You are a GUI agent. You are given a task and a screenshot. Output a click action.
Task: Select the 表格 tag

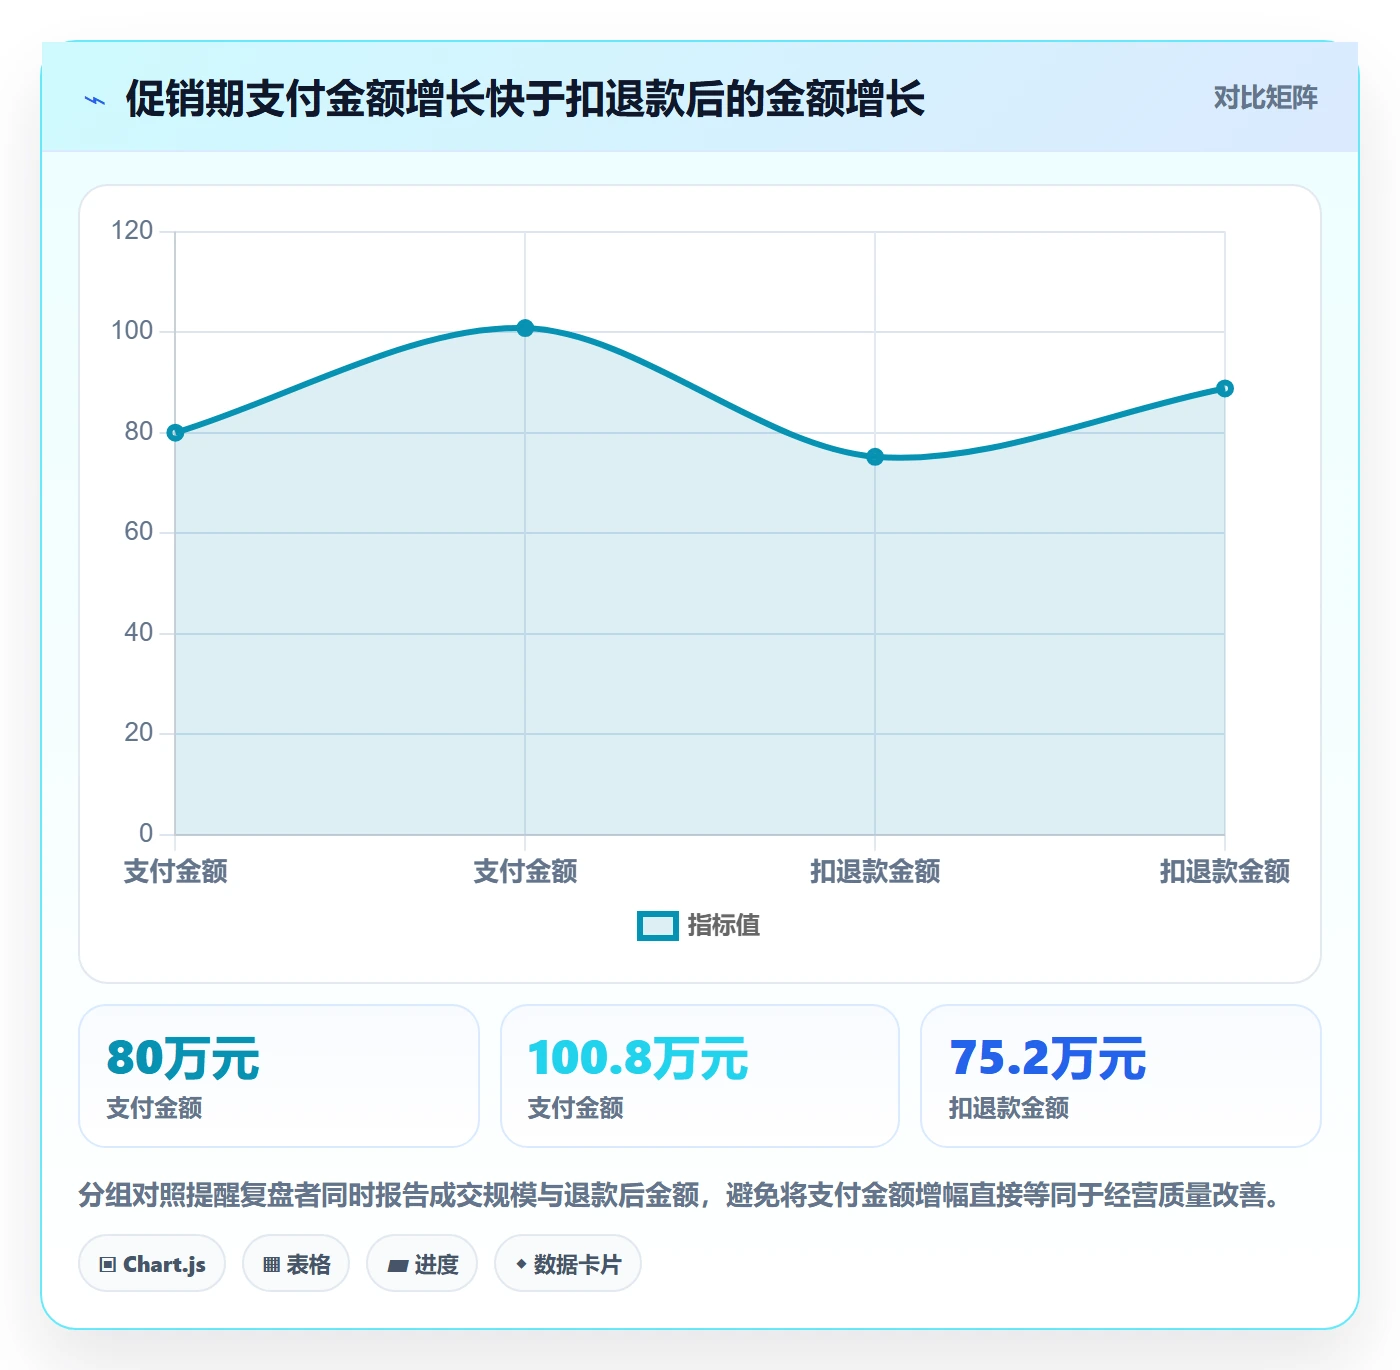(x=296, y=1264)
